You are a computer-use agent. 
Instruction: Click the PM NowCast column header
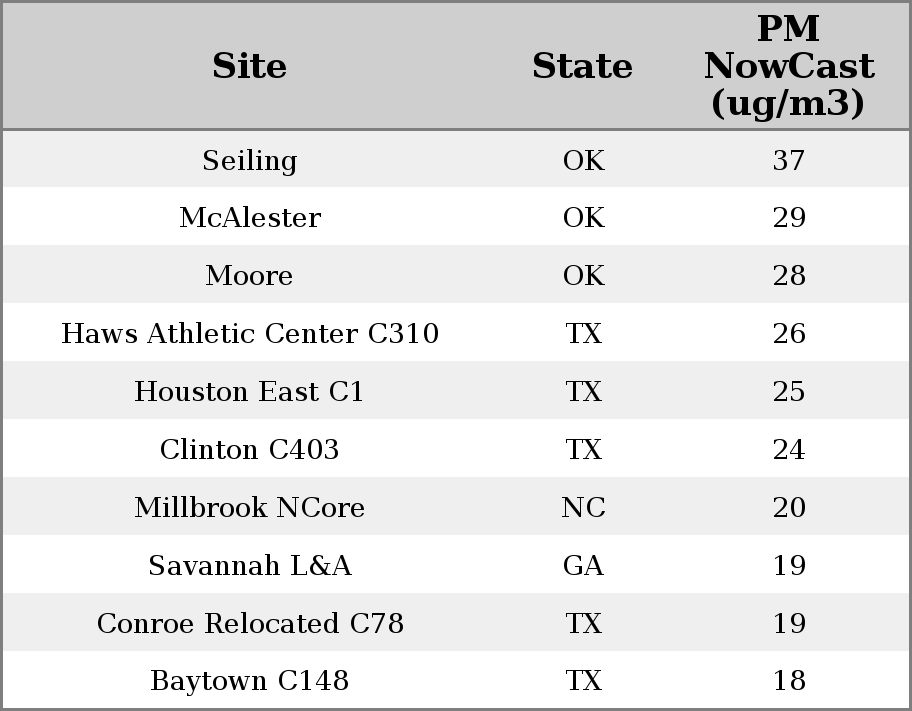(x=789, y=66)
